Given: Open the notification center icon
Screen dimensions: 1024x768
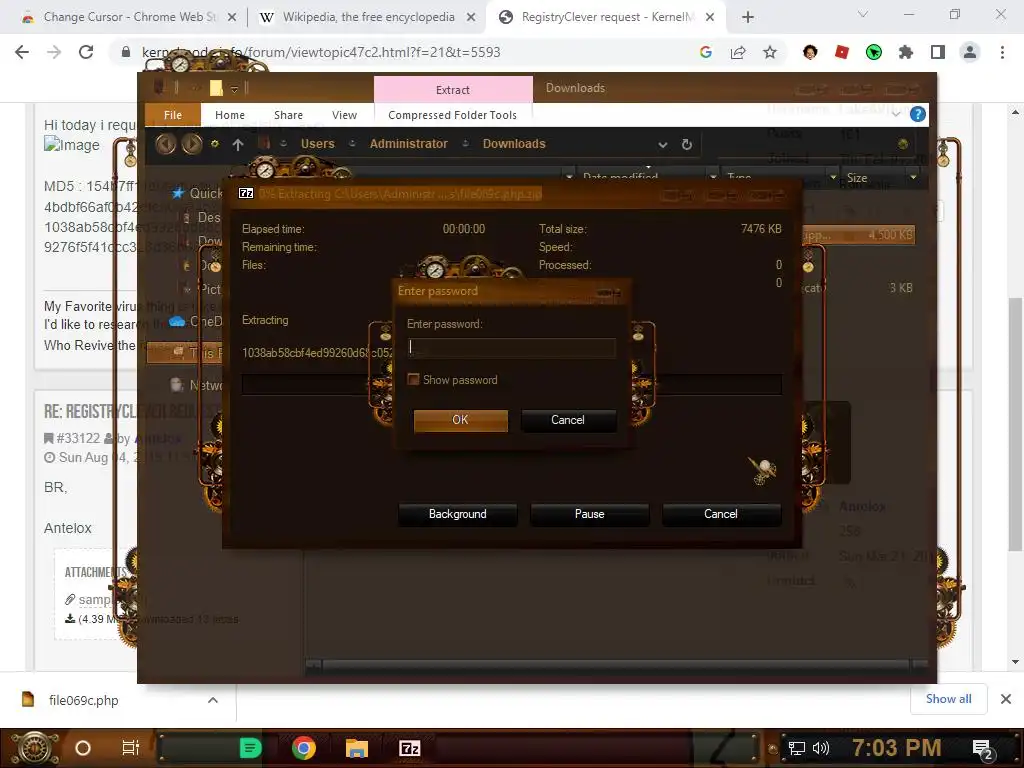Looking at the screenshot, I should [982, 749].
